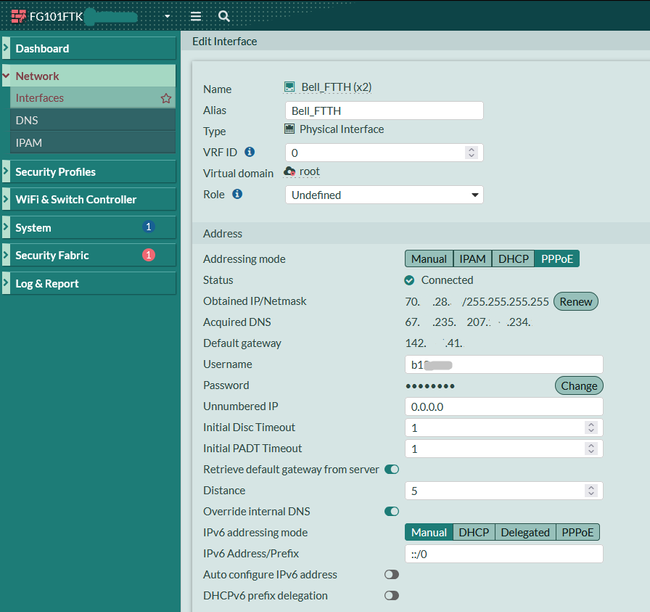
Task: Select DHCP addressing mode
Action: click(x=513, y=259)
